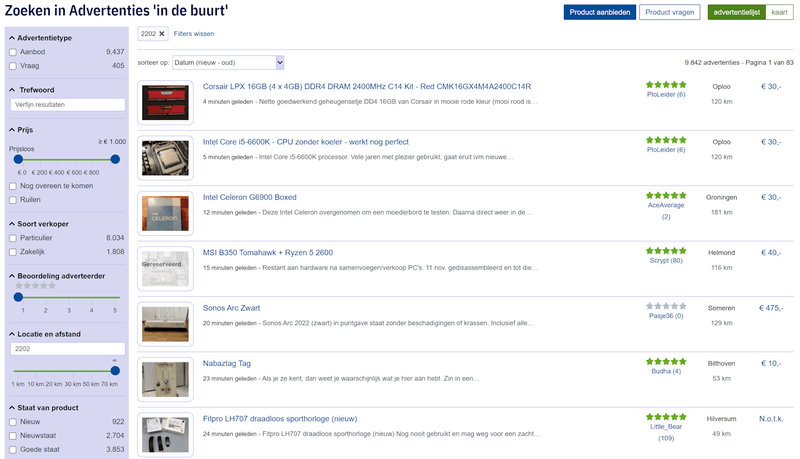This screenshot has width=800, height=459.
Task: Open the Nabaztag Tag thumbnail image
Action: coord(165,379)
